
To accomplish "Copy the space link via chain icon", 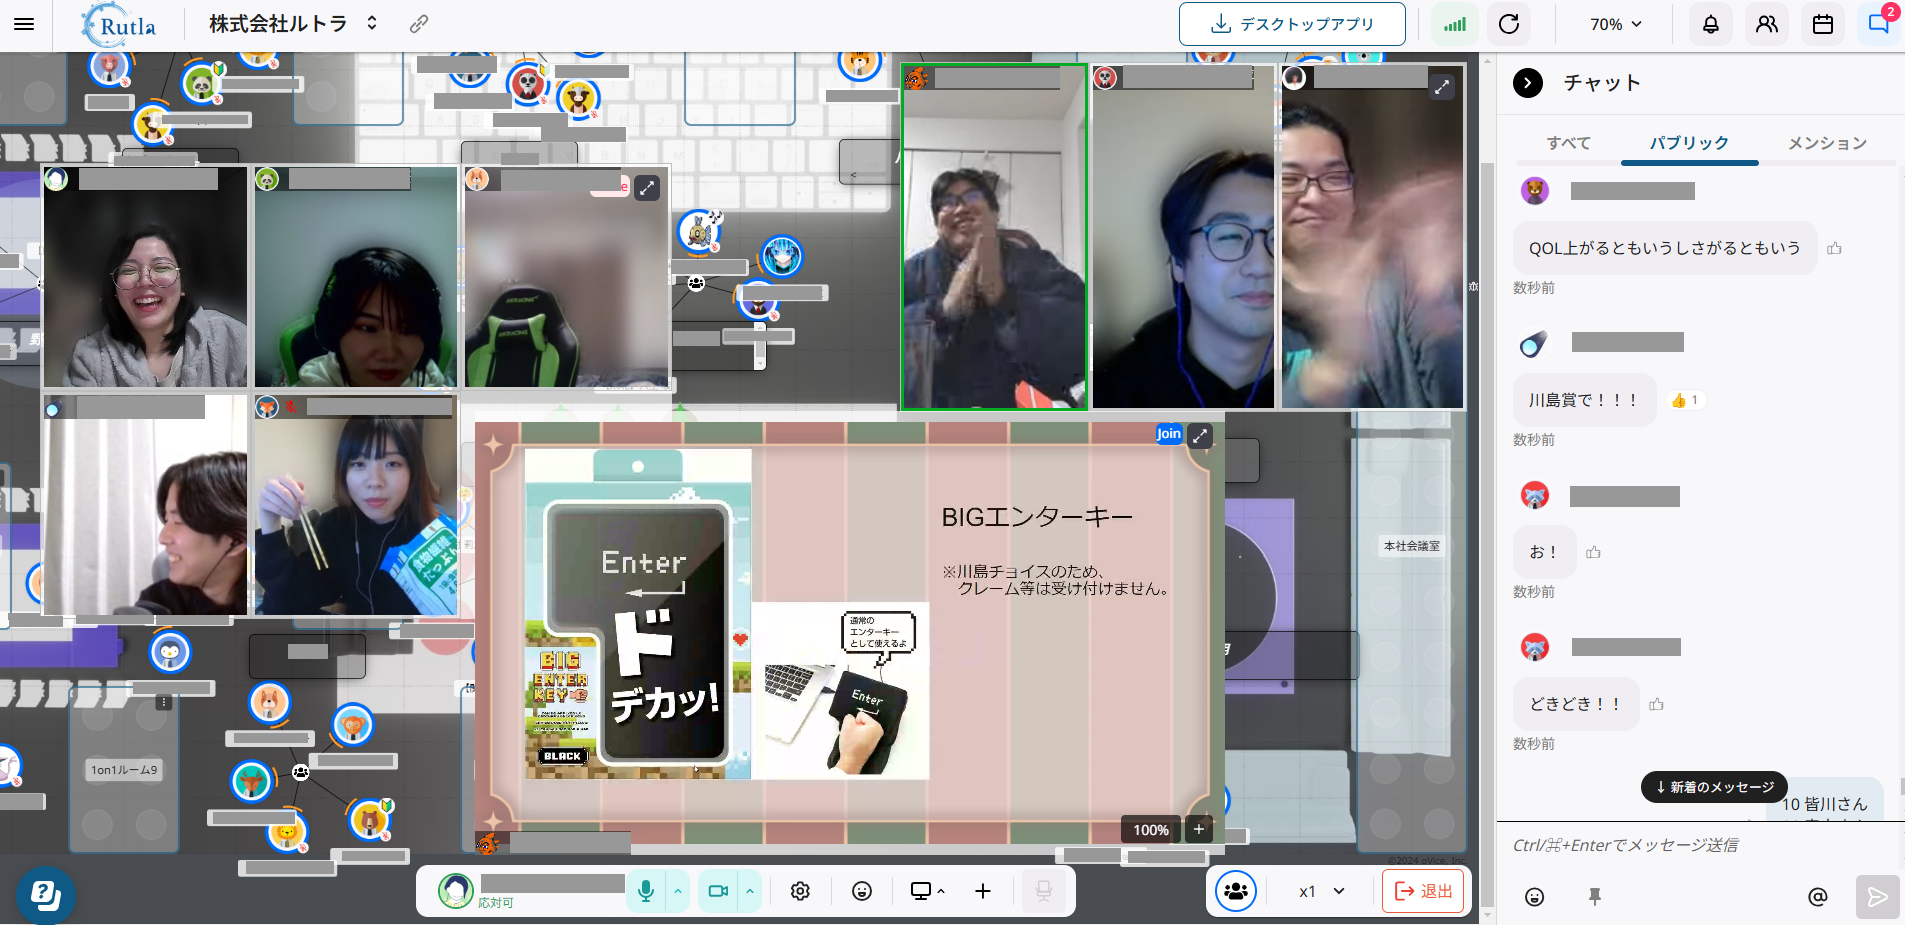I will click(419, 24).
